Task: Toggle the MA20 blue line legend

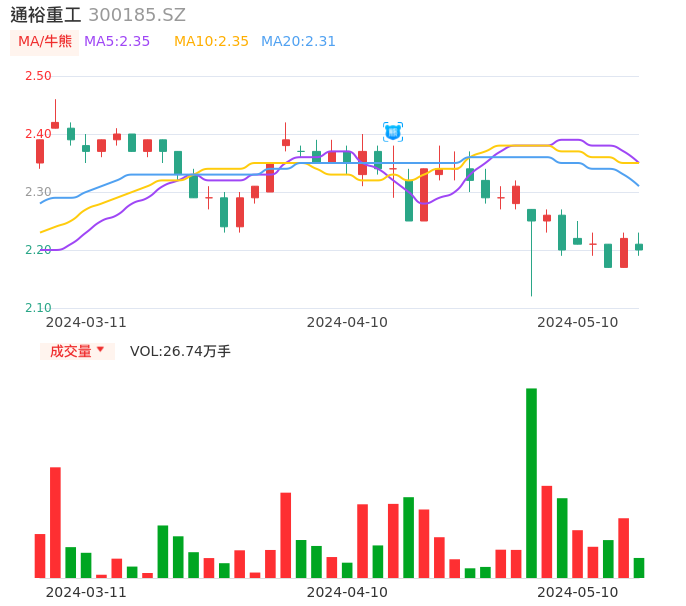Action: pos(298,42)
